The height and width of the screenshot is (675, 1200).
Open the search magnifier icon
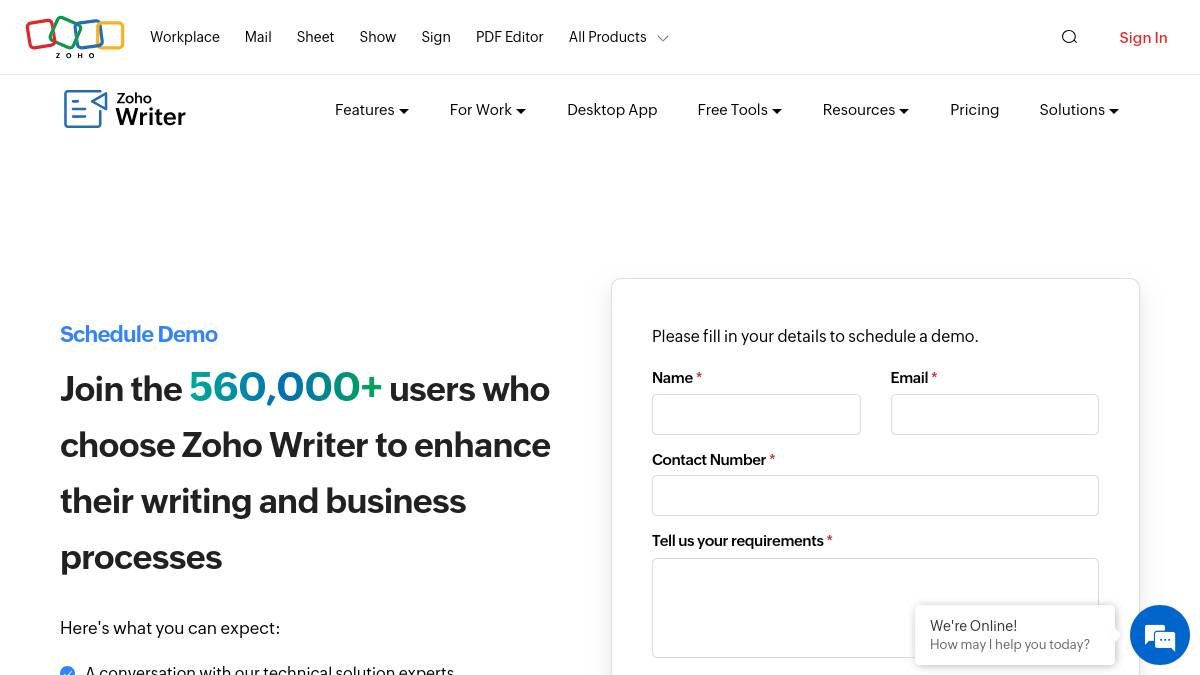(x=1069, y=37)
